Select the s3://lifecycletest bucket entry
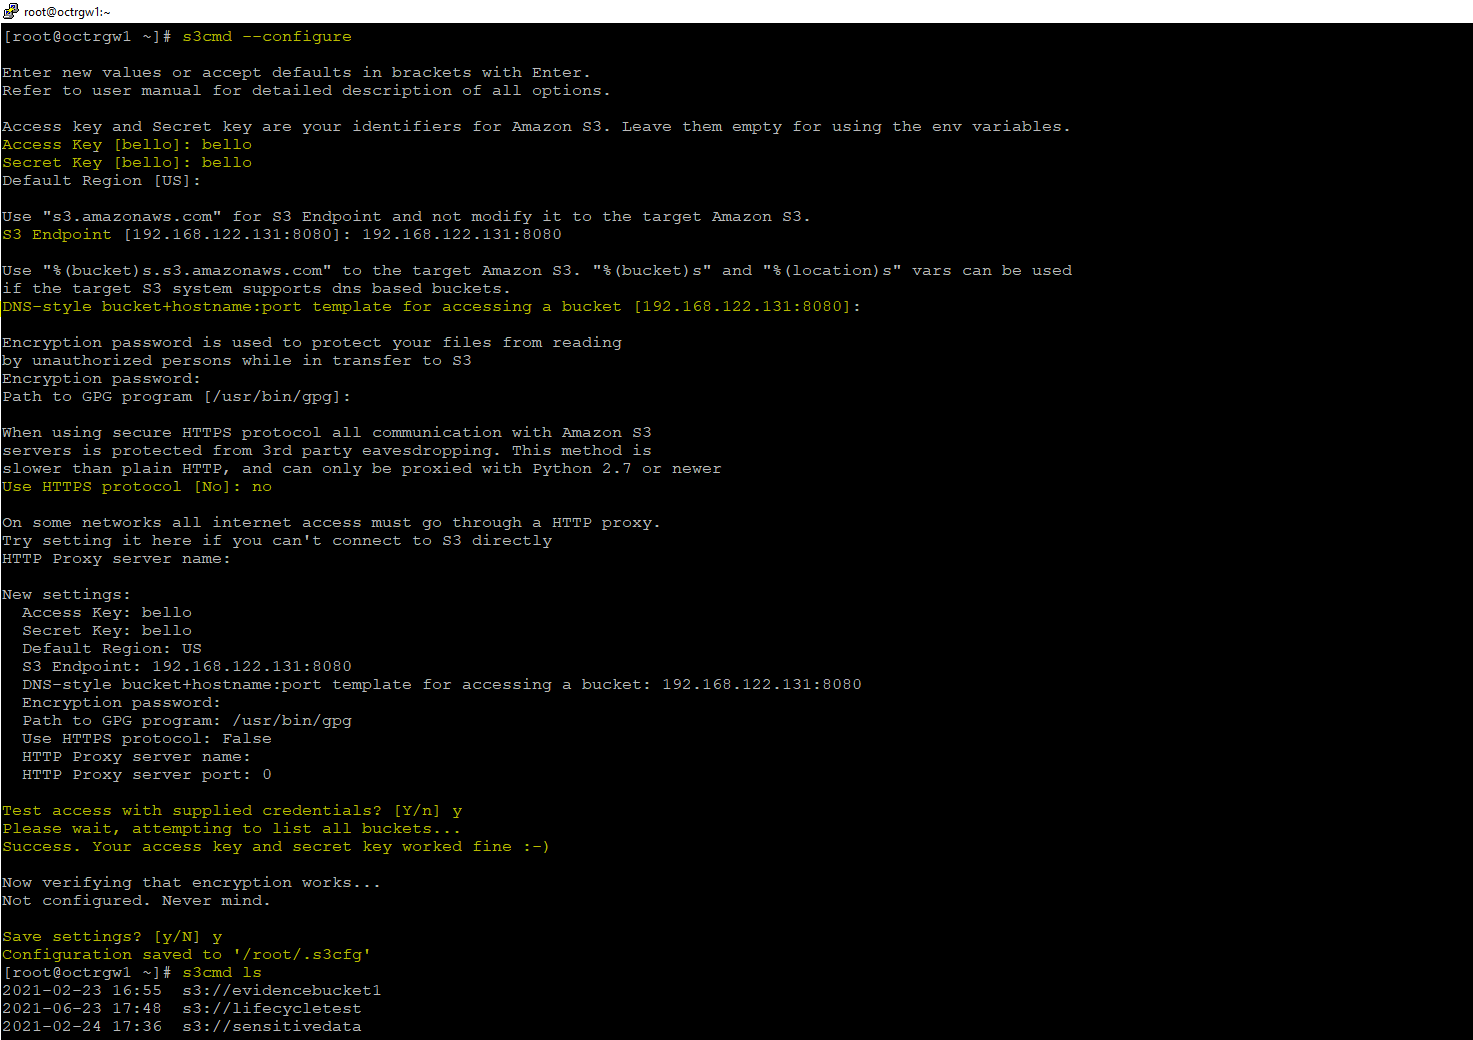This screenshot has height=1040, width=1473. click(271, 1008)
